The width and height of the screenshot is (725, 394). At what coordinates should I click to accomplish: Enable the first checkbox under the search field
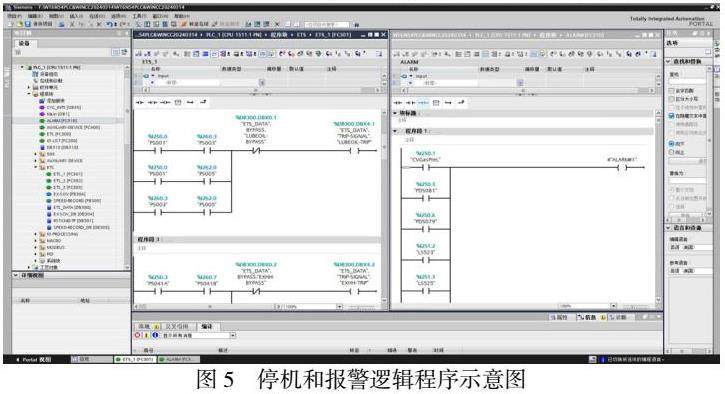click(672, 91)
